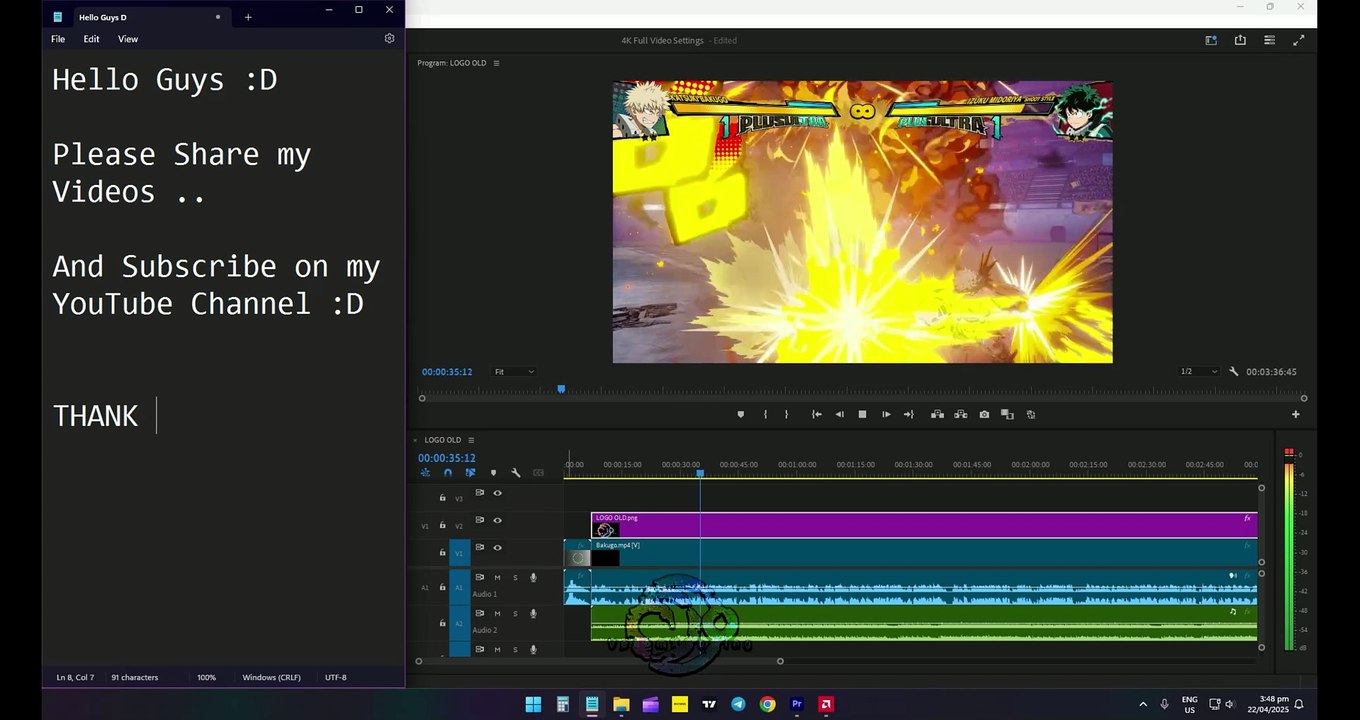Open the 1/2 playback resolution dropdown

1199,371
